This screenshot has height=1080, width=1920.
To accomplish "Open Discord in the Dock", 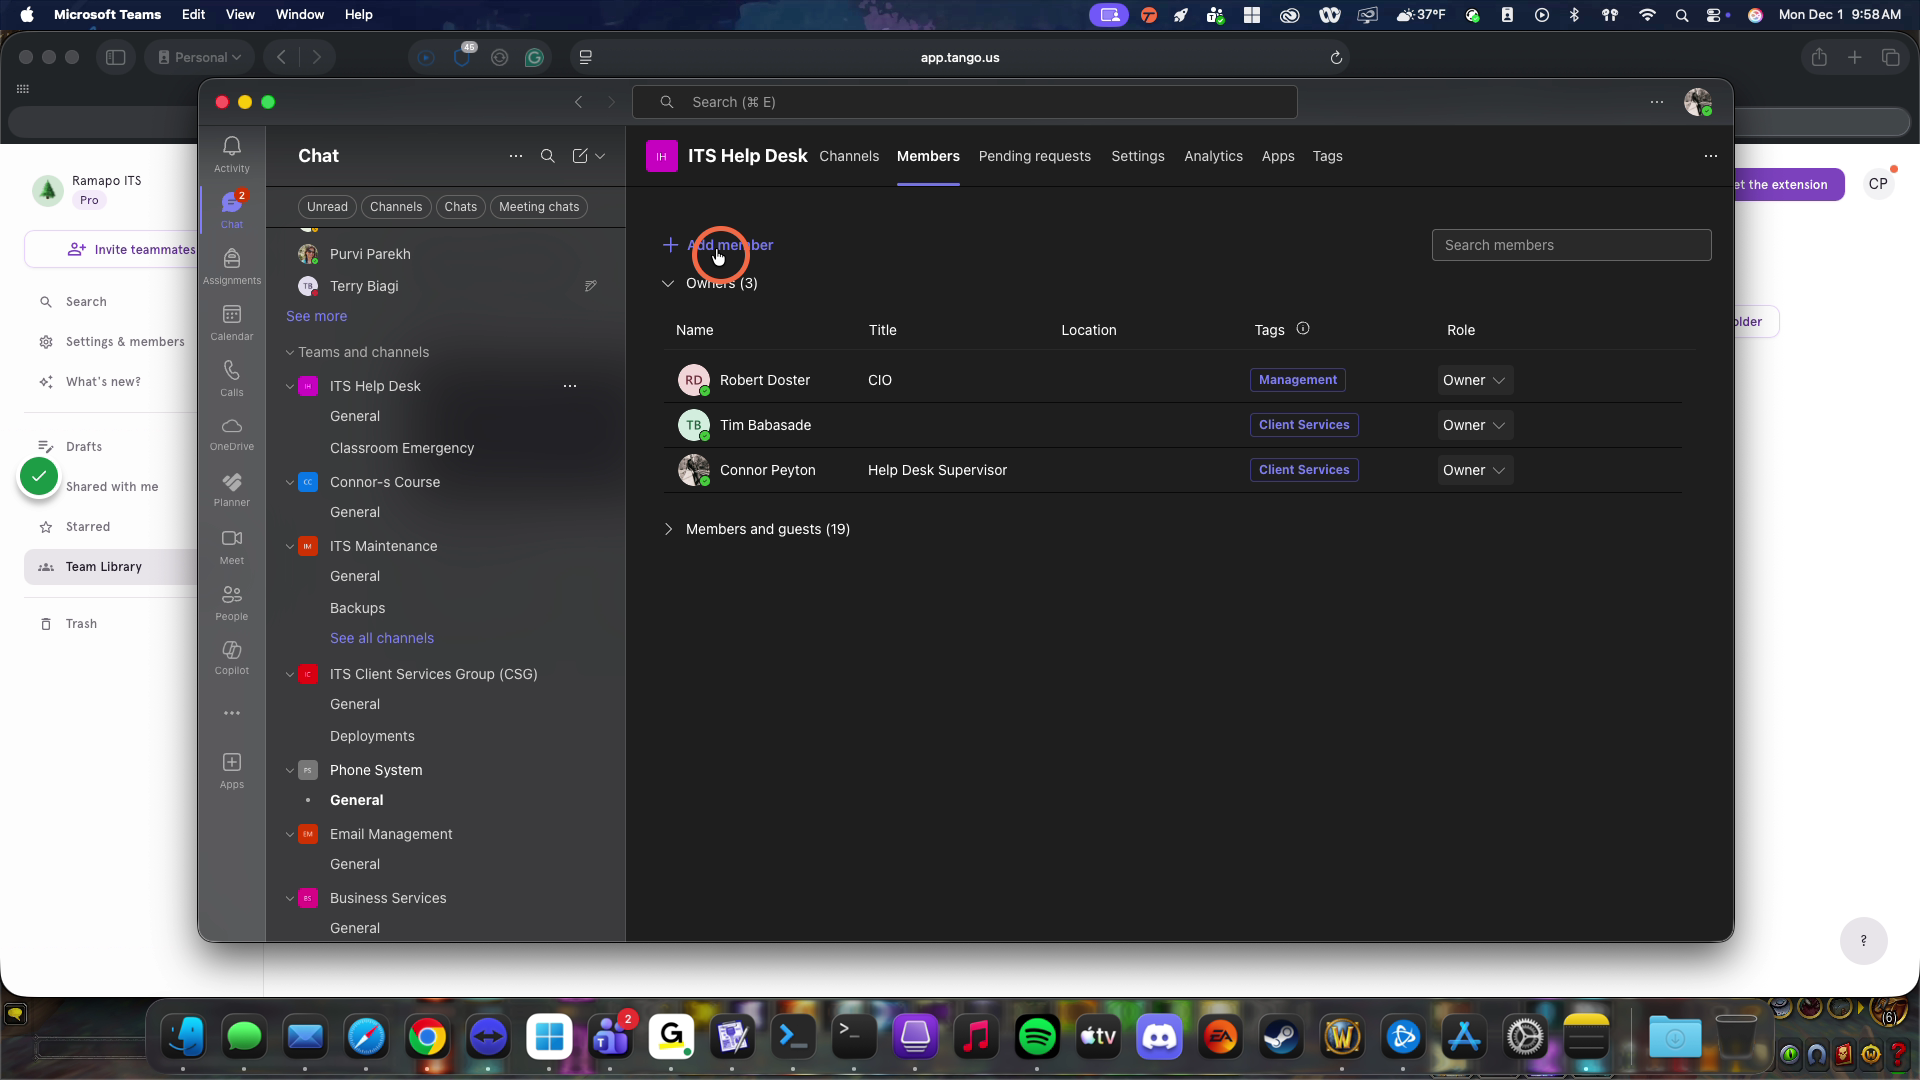I will click(1158, 1037).
